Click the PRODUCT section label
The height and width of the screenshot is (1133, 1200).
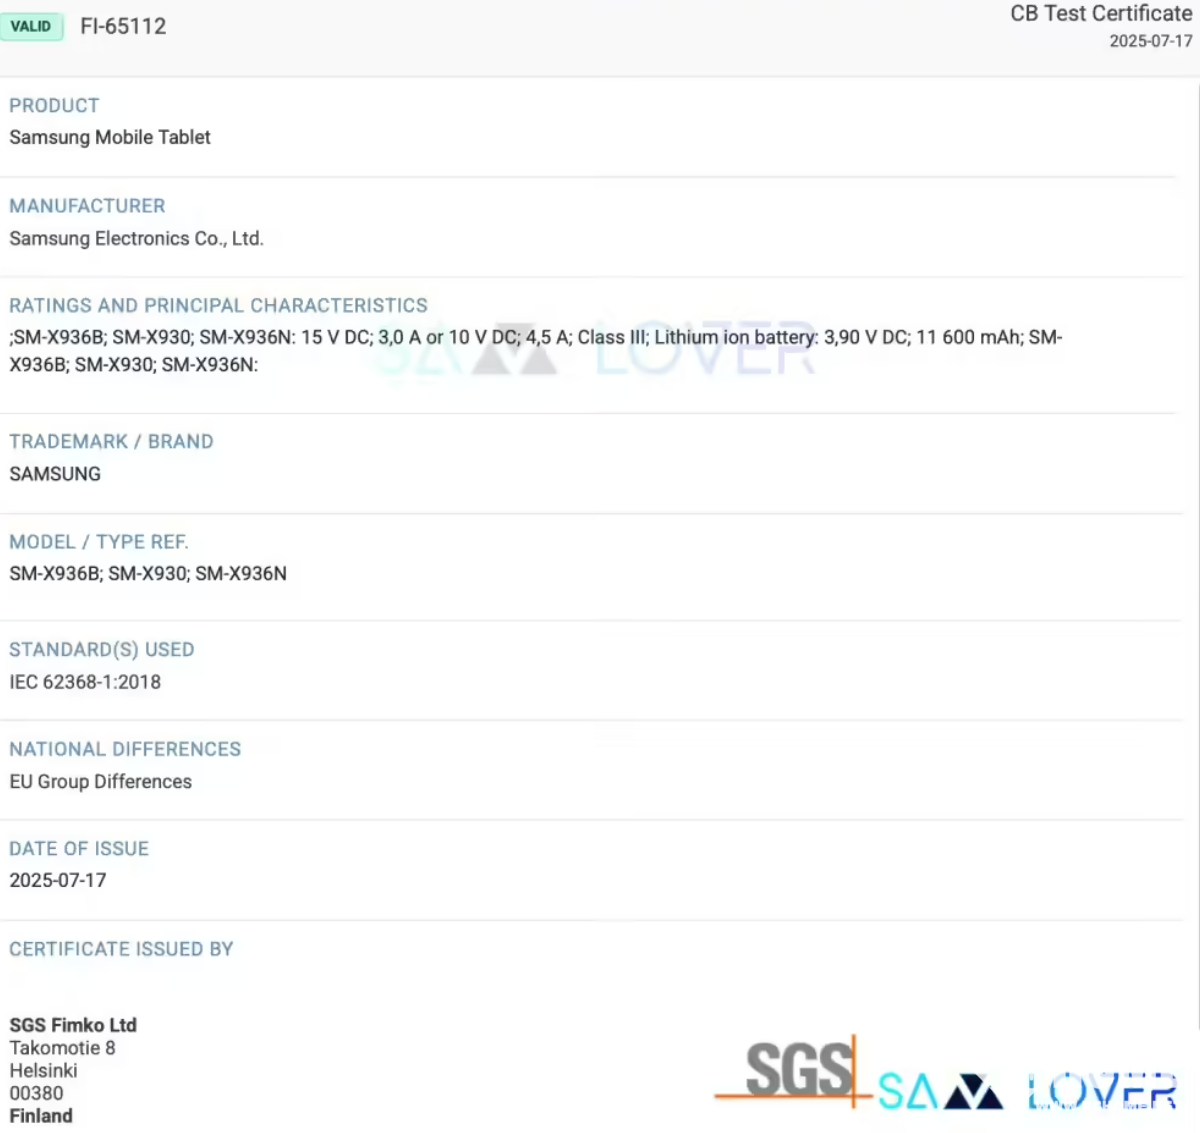click(54, 105)
